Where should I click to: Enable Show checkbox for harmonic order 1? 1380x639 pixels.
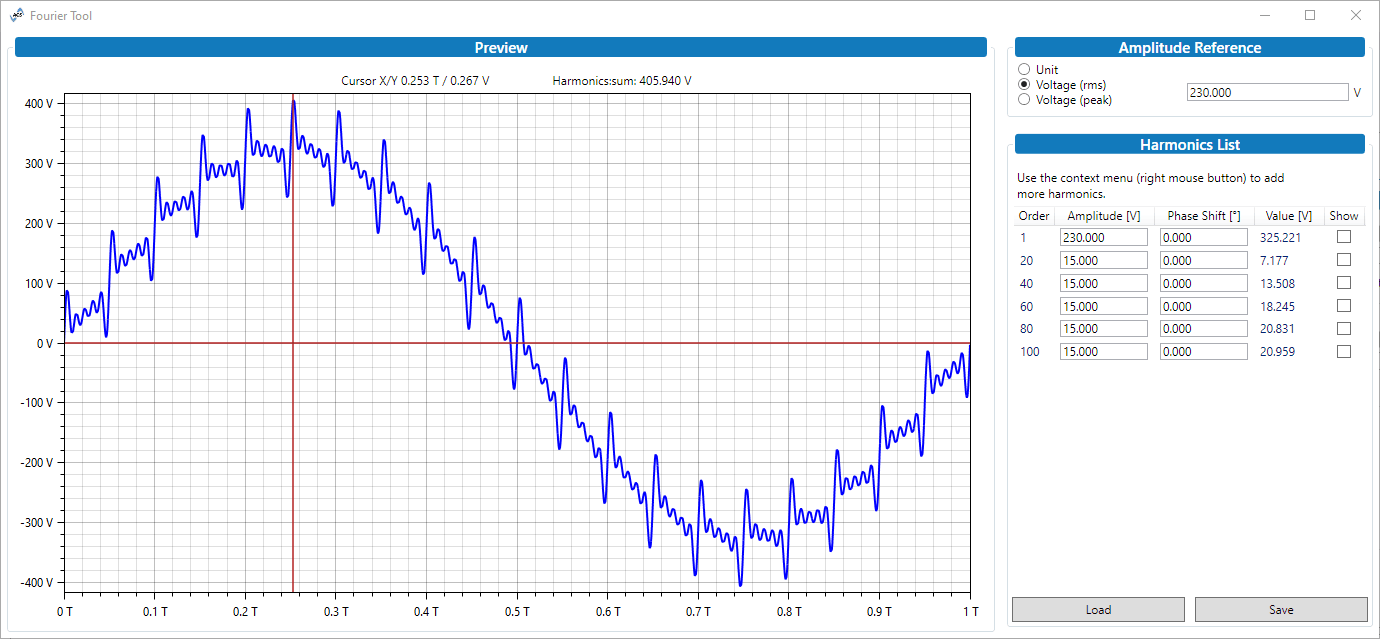[x=1344, y=237]
